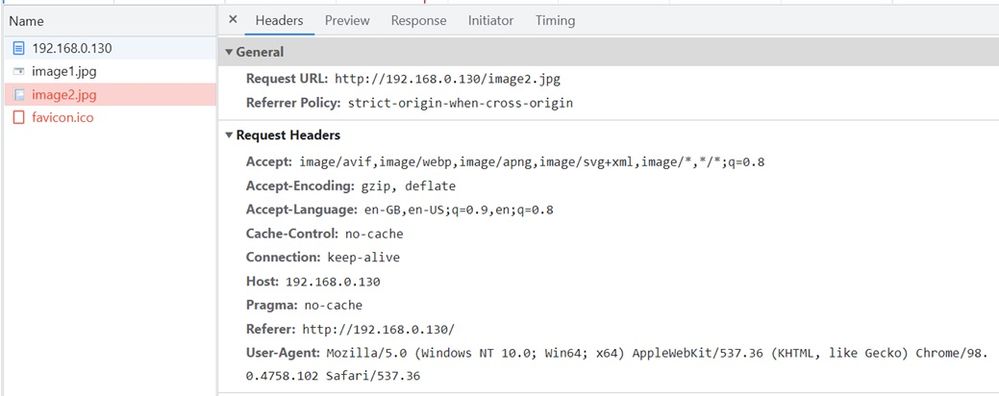Click the Referrer Policy value text
This screenshot has width=999, height=396.
pyautogui.click(x=460, y=103)
